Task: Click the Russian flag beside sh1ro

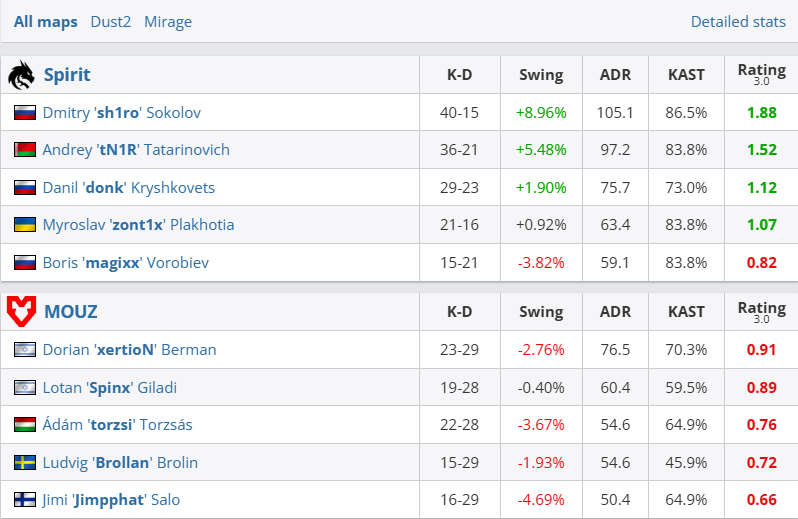Action: 25,113
